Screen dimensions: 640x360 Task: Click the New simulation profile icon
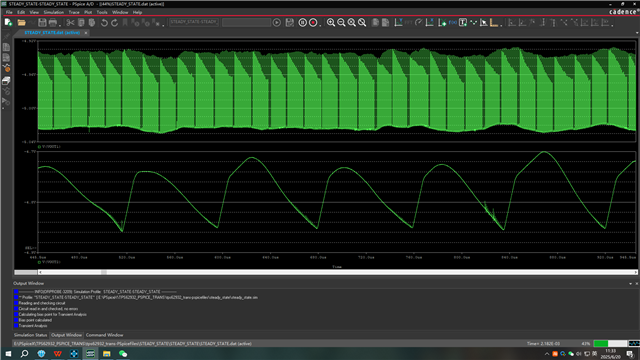(x=8, y=22)
